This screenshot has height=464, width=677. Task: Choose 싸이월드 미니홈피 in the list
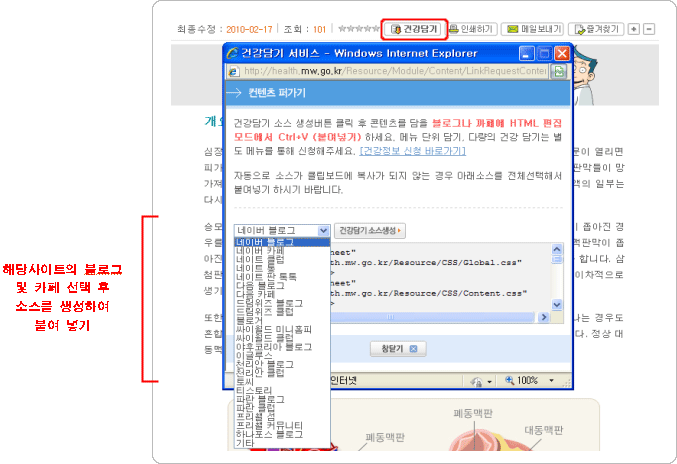[x=273, y=328]
